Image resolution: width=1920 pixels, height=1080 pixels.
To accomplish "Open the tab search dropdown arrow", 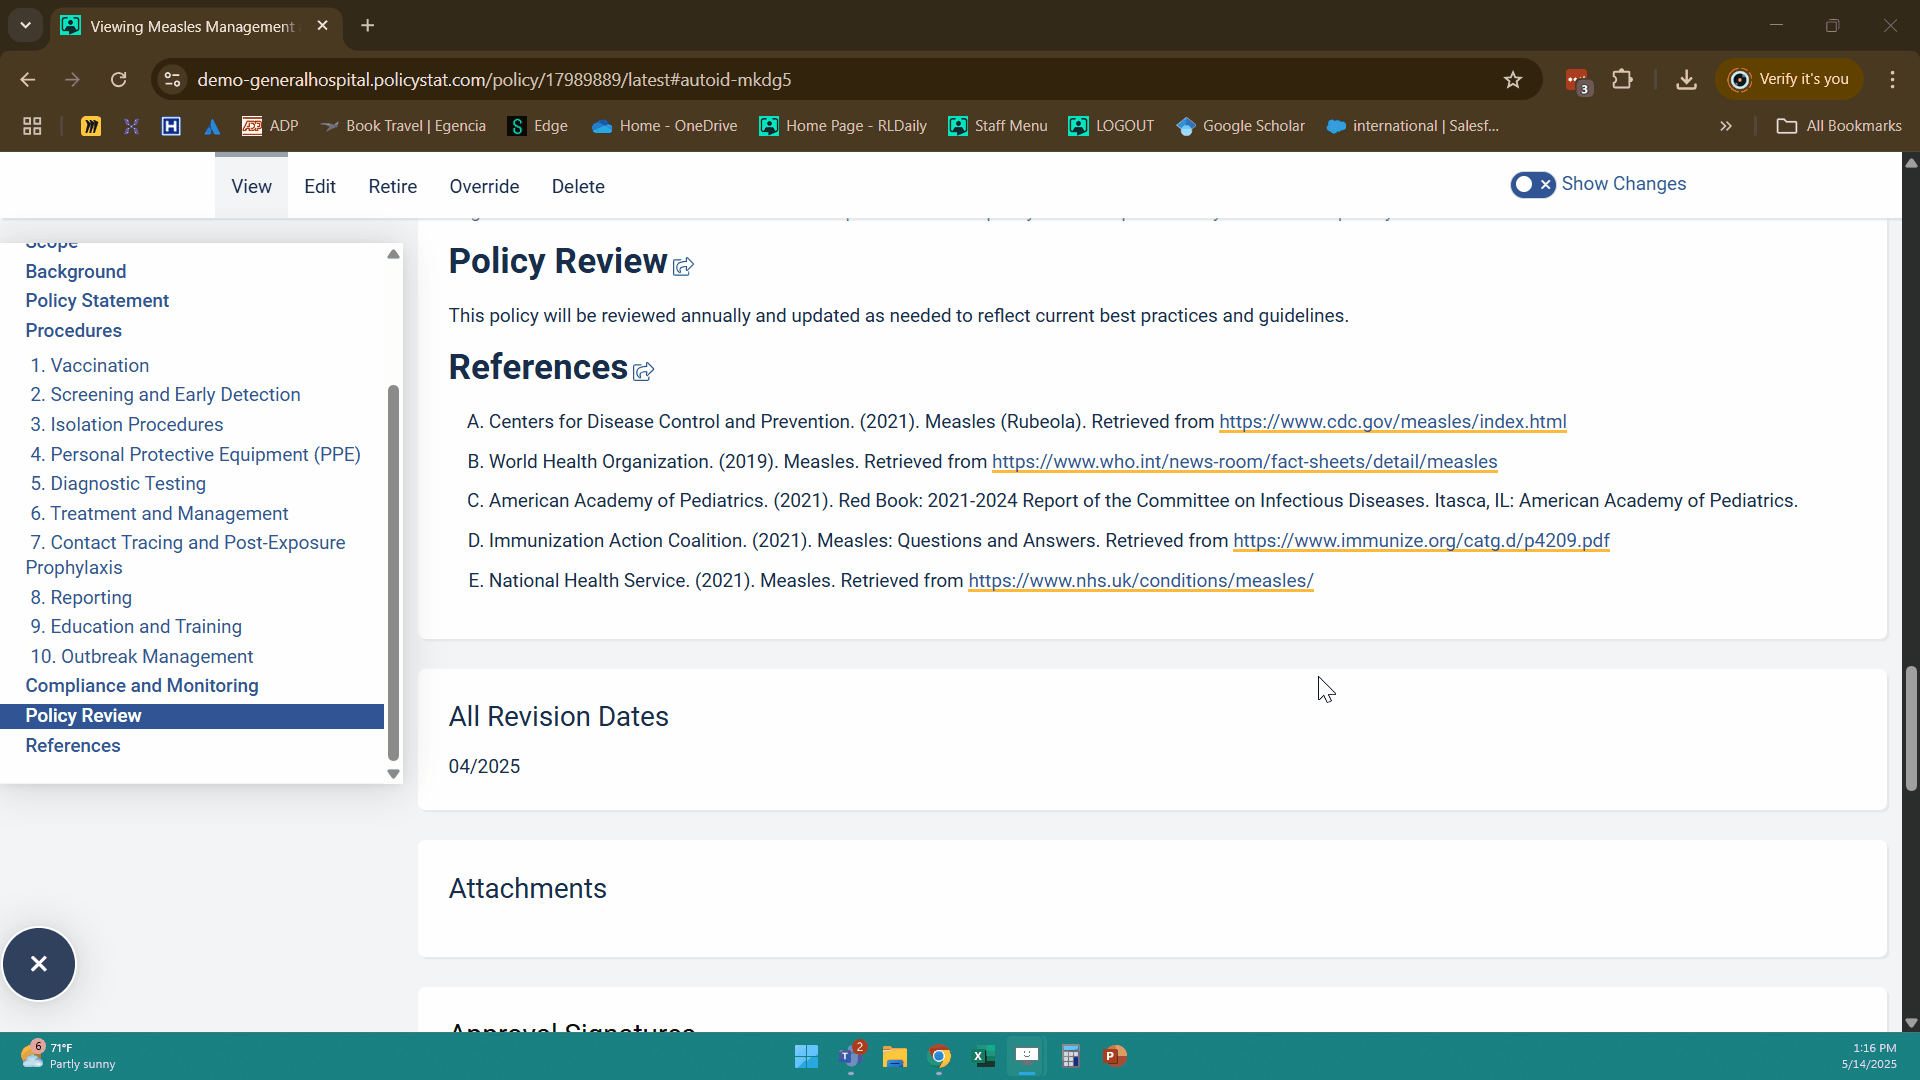I will pyautogui.click(x=25, y=25).
